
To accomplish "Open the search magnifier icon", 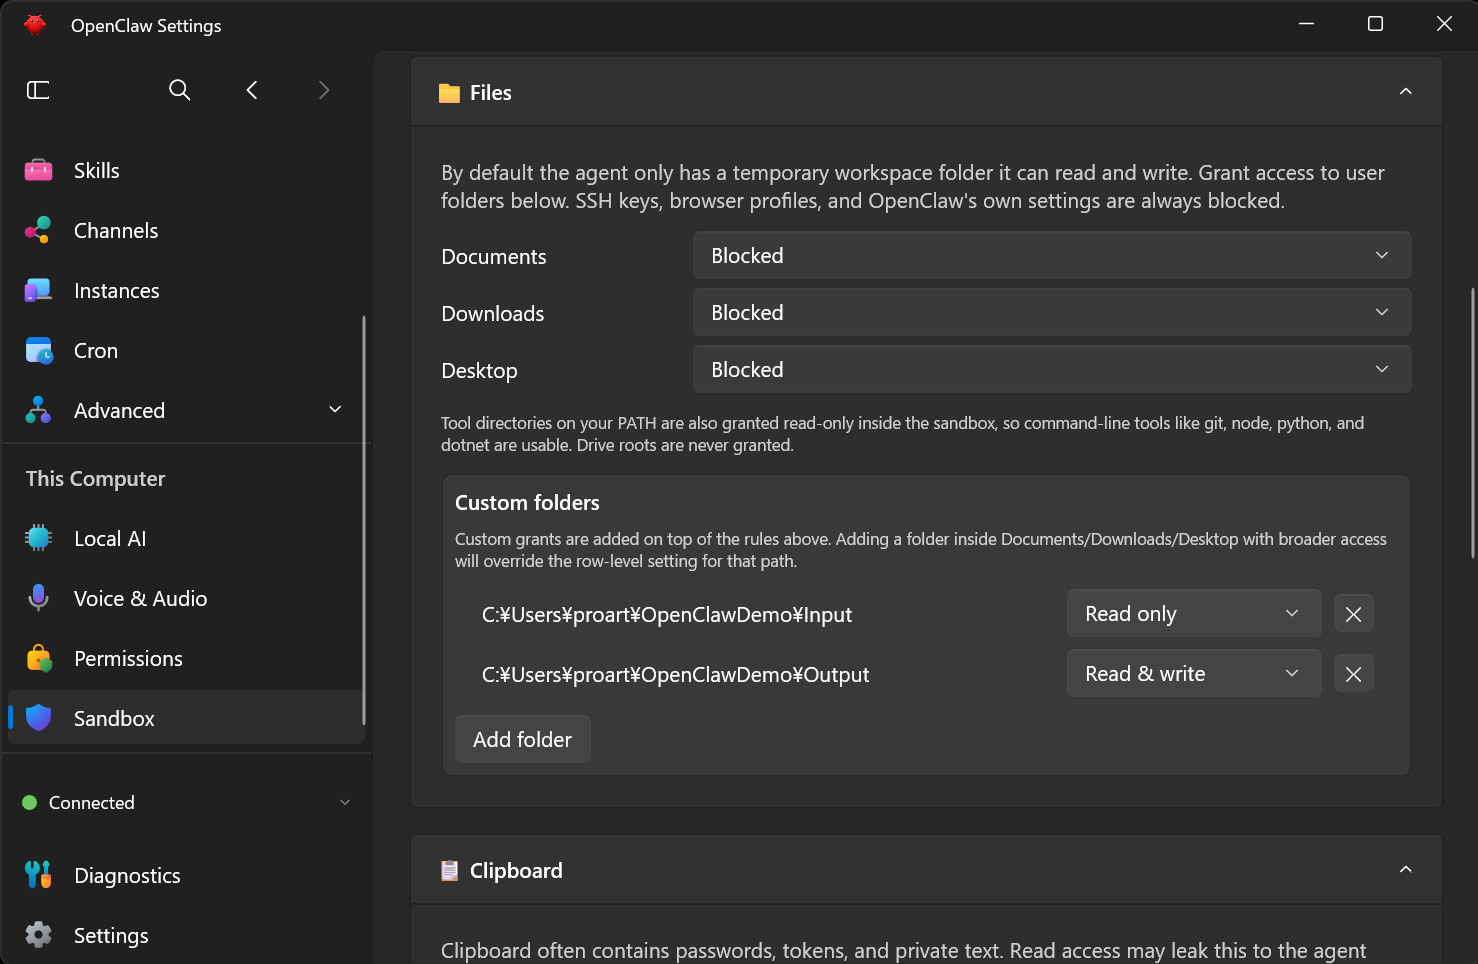I will click(180, 90).
